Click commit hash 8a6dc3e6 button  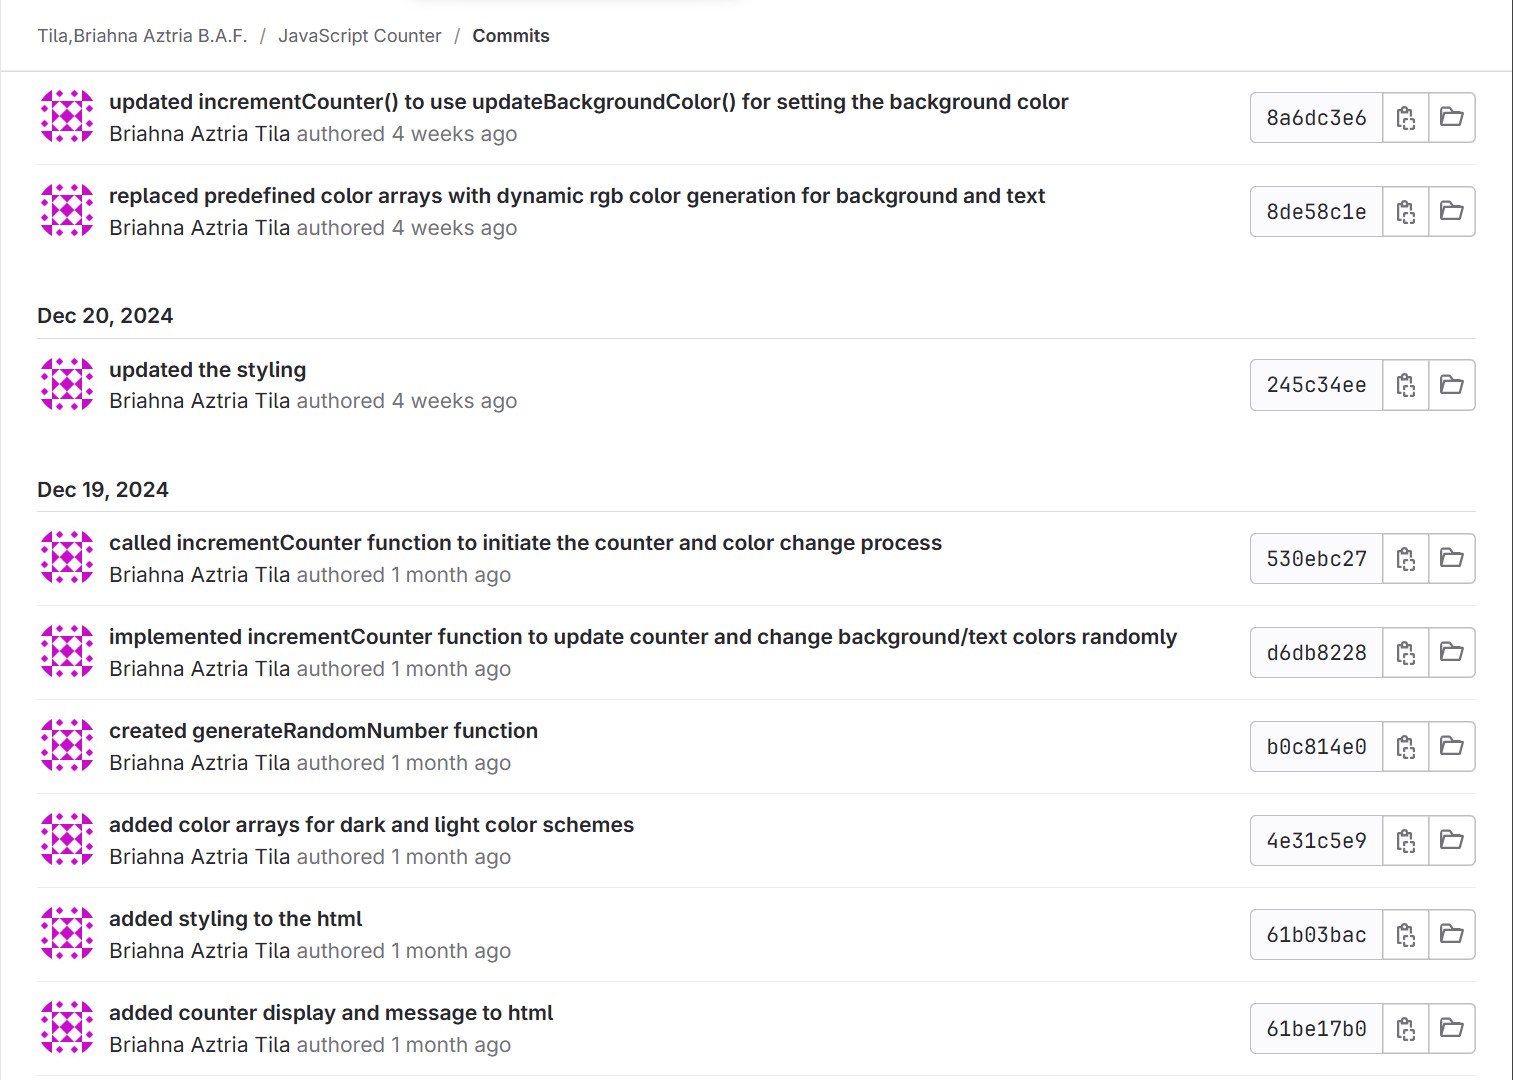[1316, 118]
